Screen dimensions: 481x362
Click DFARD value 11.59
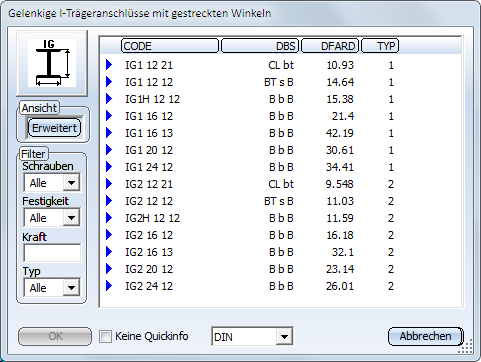coord(340,218)
